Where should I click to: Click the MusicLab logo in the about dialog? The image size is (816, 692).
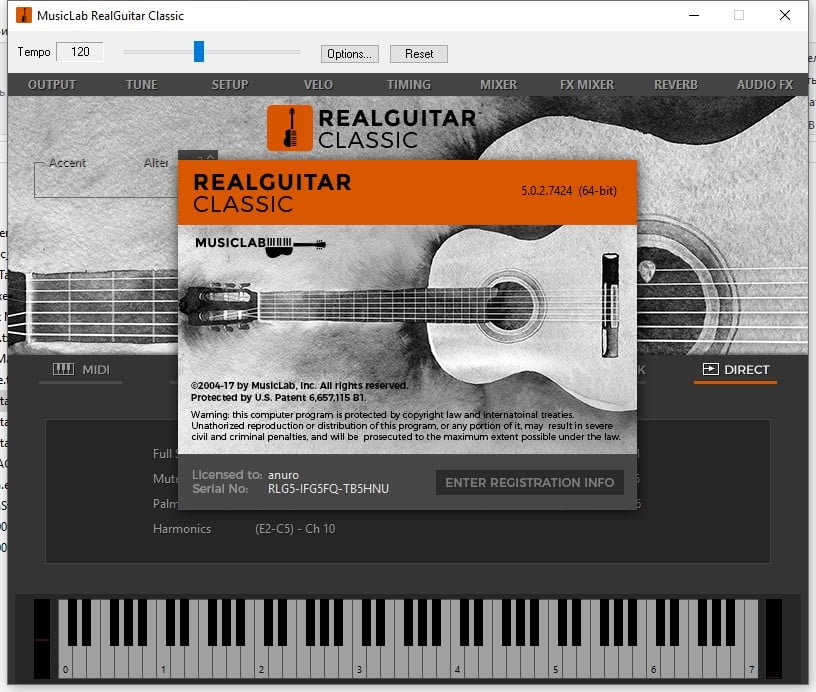pos(260,246)
